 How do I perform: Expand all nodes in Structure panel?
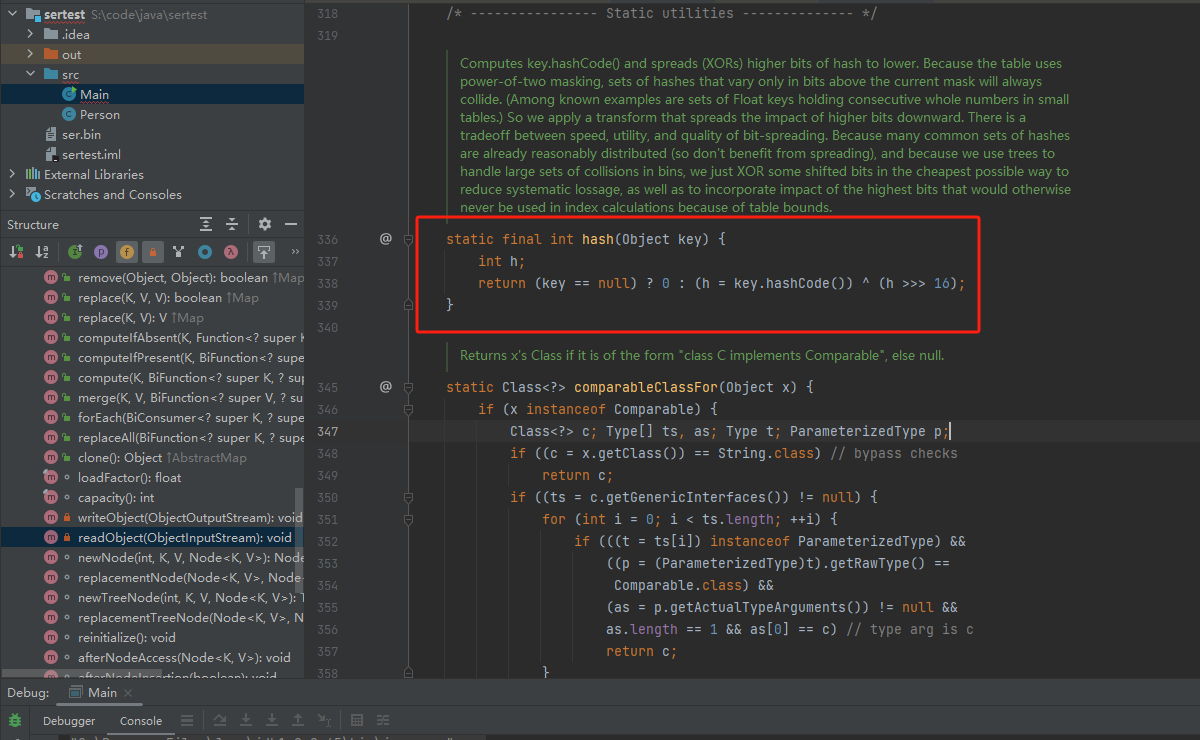206,224
